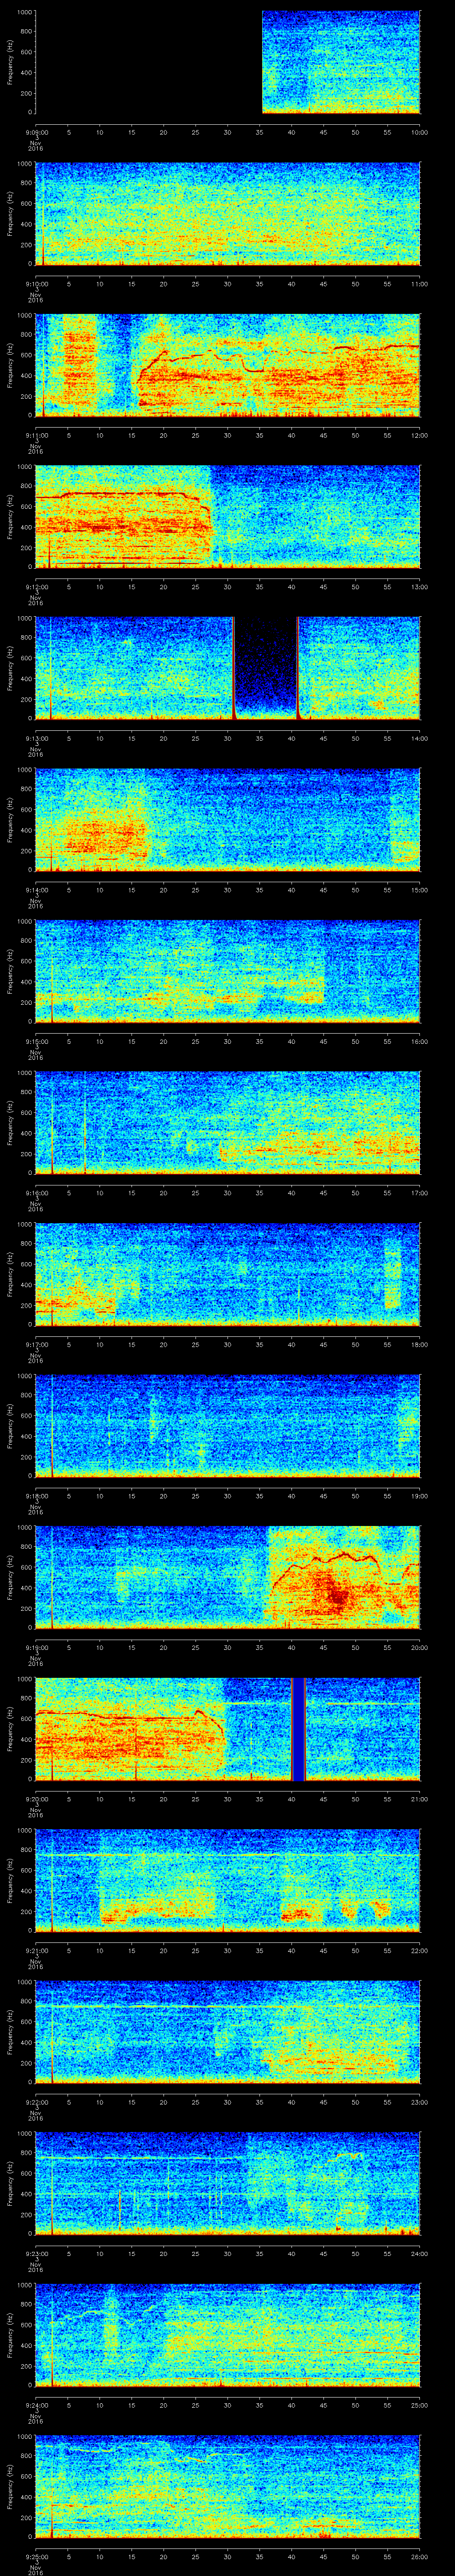
Task: Click the 18:00 end time label
Action: click(x=419, y=1345)
